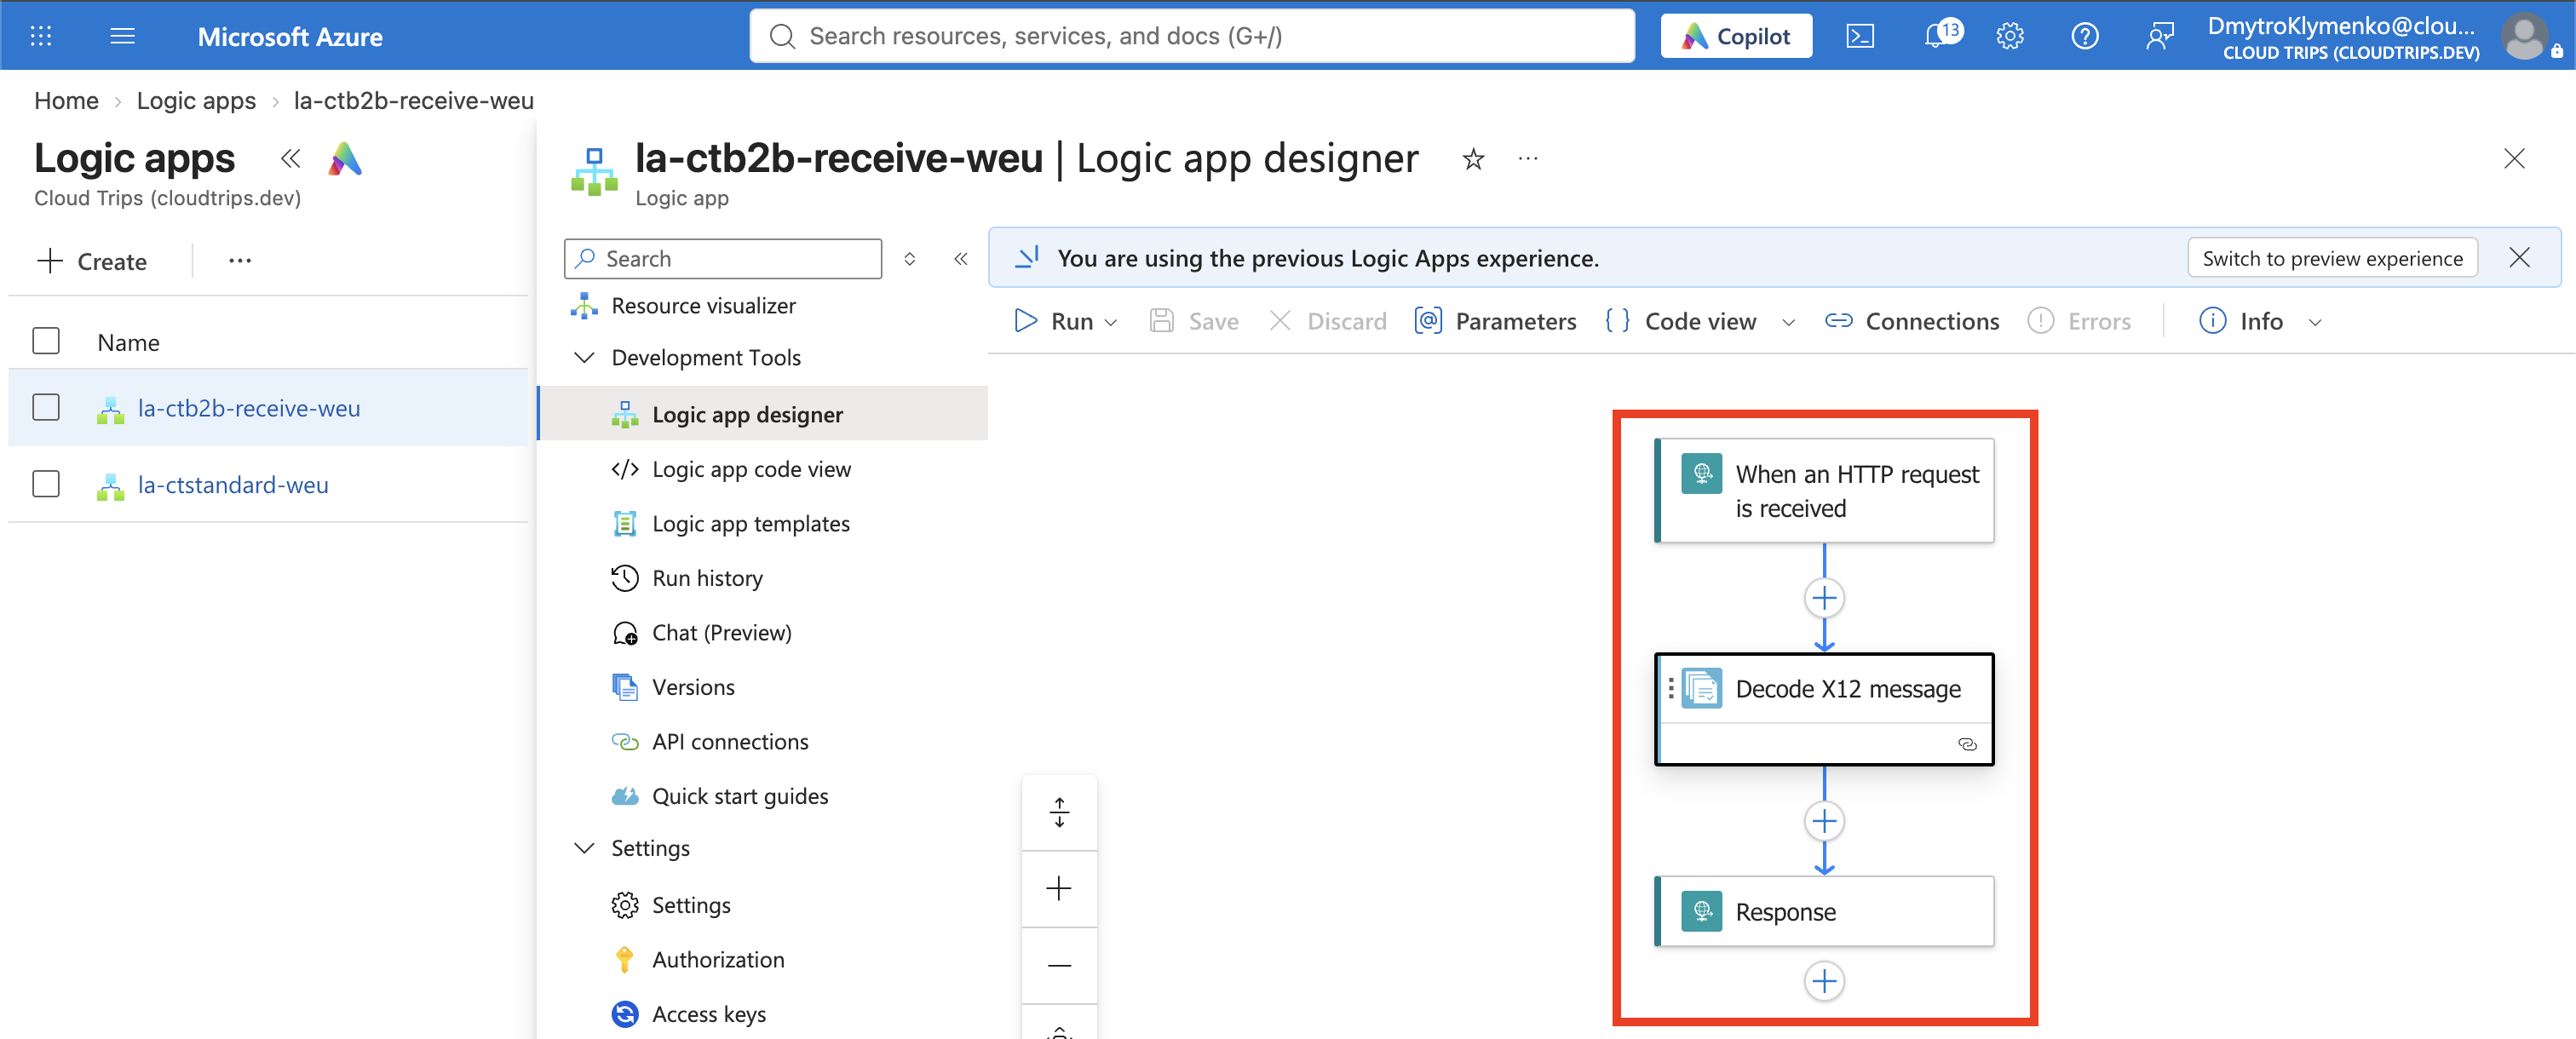
Task: Switch to Code view
Action: pyautogui.click(x=1680, y=321)
